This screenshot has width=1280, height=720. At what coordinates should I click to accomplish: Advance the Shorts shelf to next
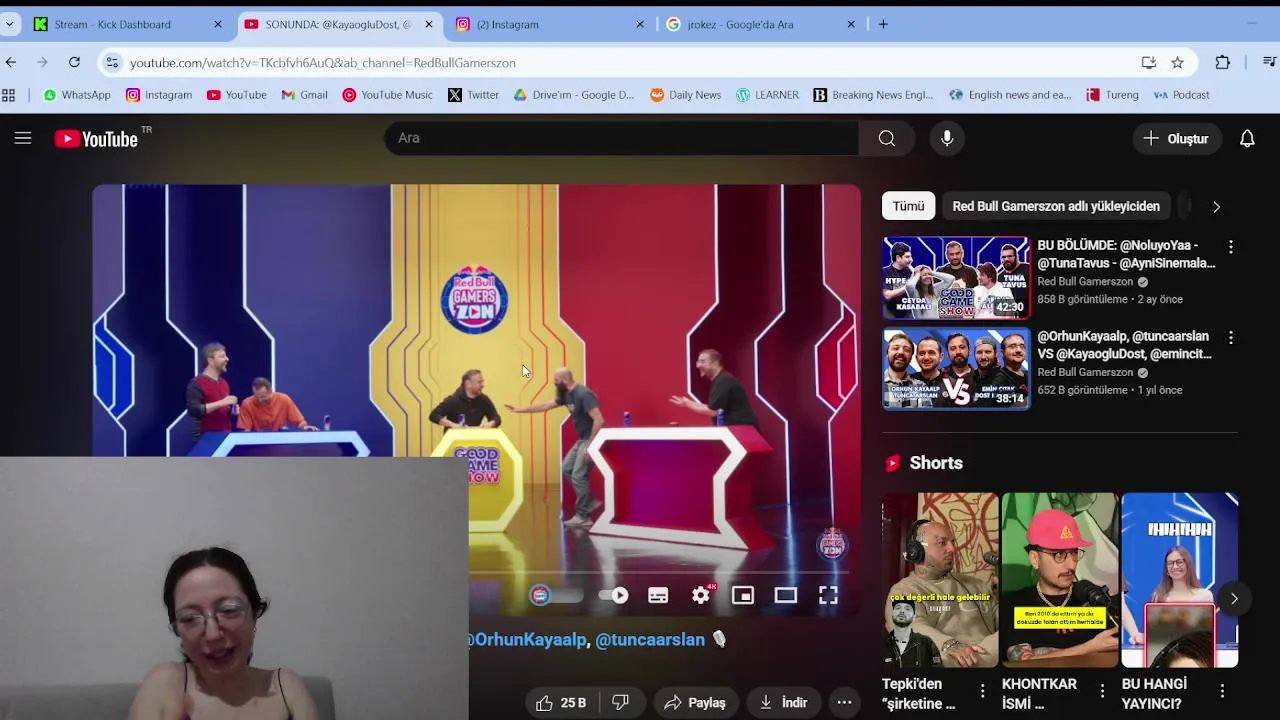tap(1234, 599)
